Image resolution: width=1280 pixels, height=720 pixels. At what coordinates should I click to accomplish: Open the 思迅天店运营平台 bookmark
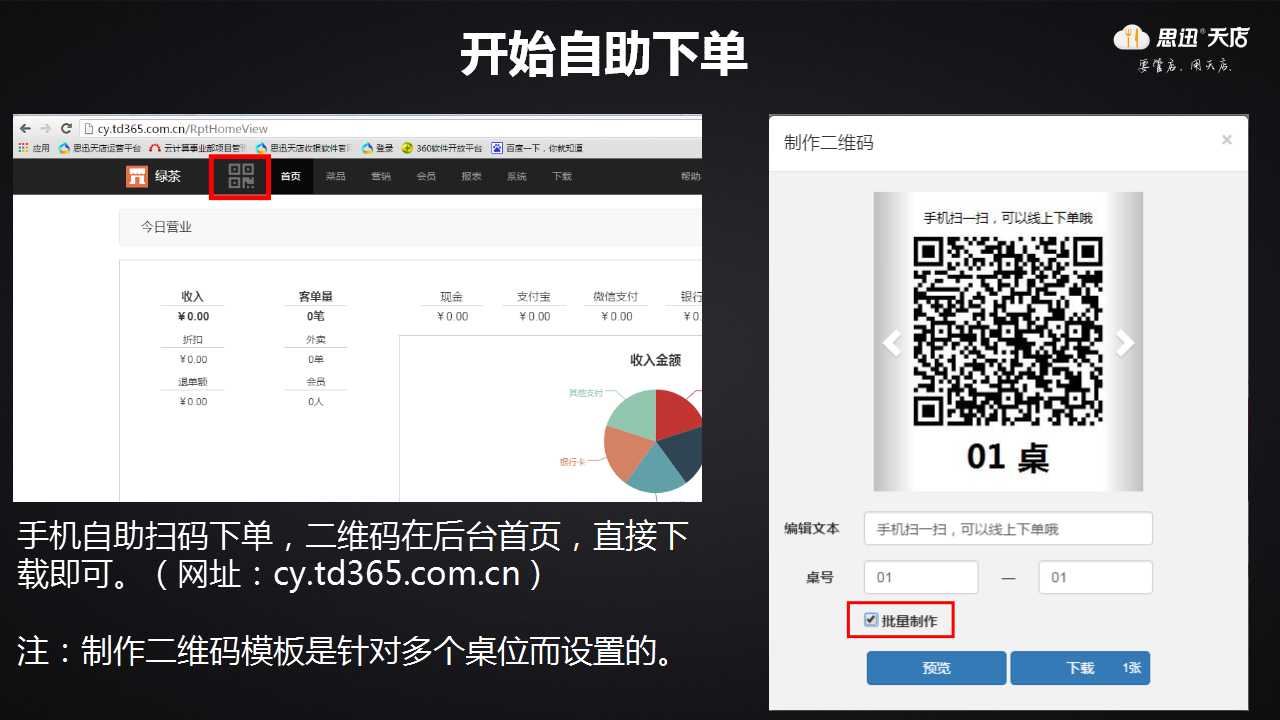coord(100,148)
